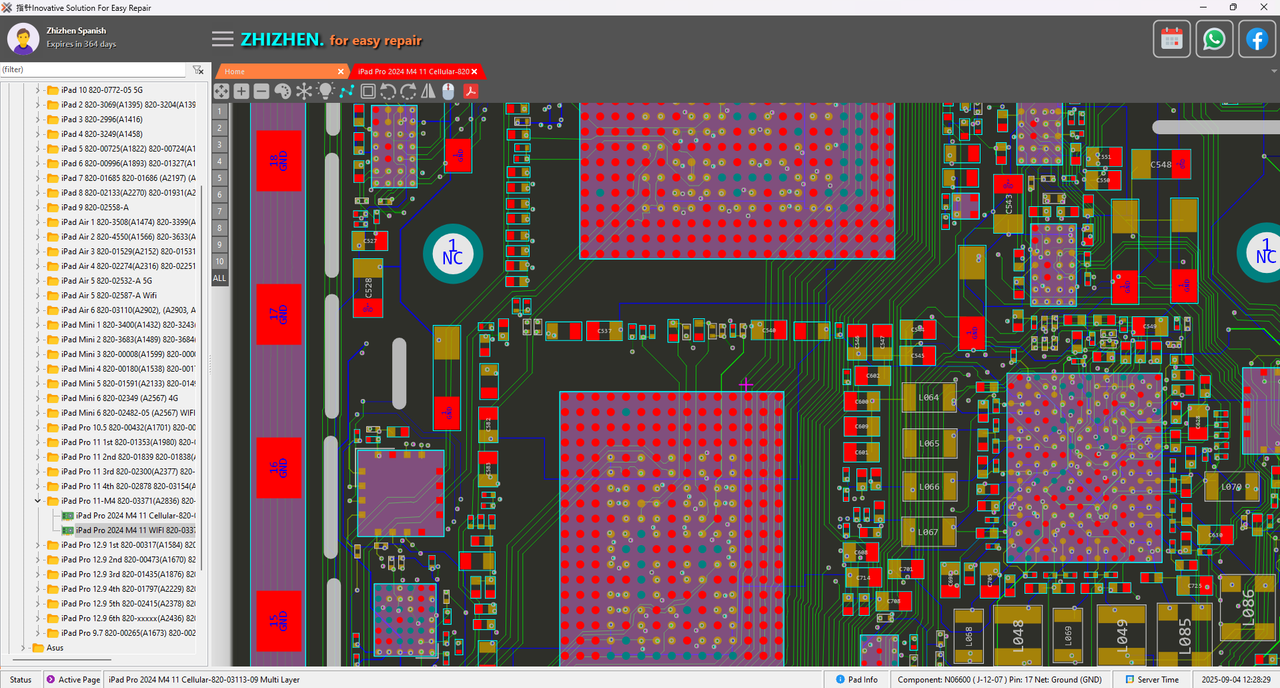The width and height of the screenshot is (1280, 688).
Task: Close the iPad Pro 2024 M4 11 Cellular tab
Action: (474, 72)
